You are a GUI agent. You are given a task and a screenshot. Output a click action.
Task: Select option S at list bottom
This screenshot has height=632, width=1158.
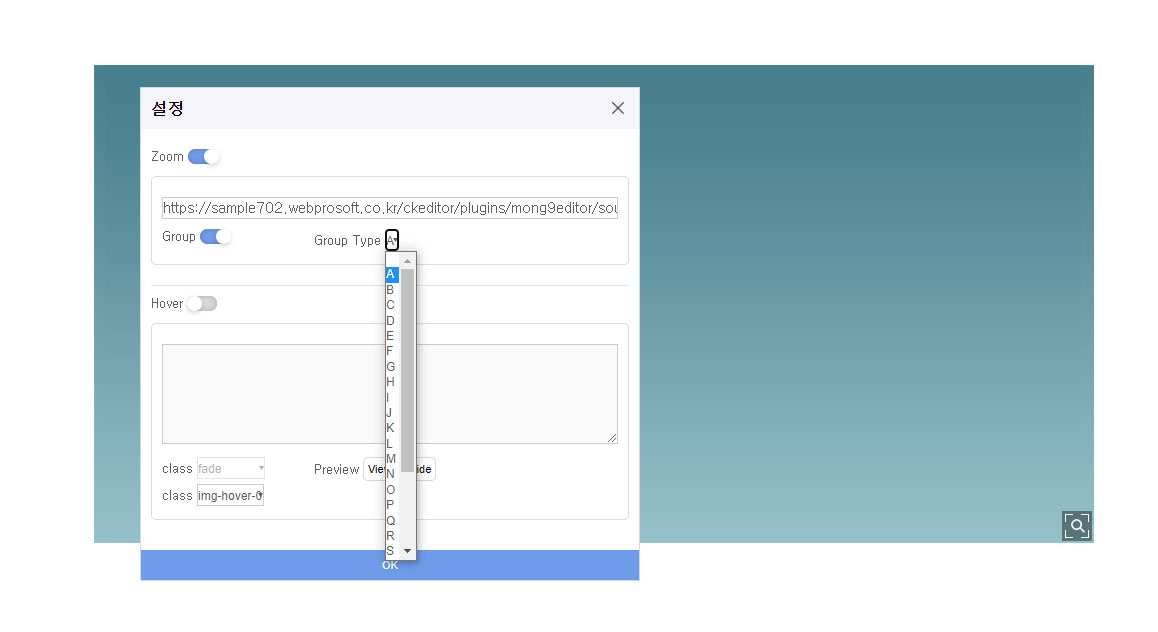pyautogui.click(x=391, y=551)
